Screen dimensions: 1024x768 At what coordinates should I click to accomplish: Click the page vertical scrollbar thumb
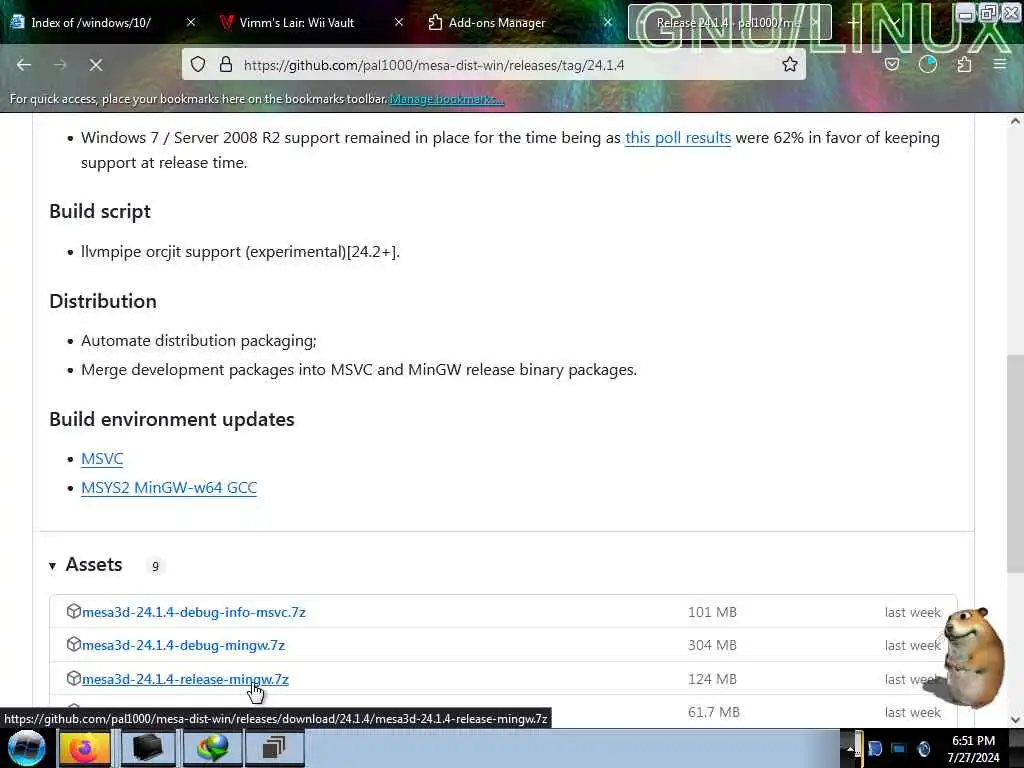[x=1015, y=464]
